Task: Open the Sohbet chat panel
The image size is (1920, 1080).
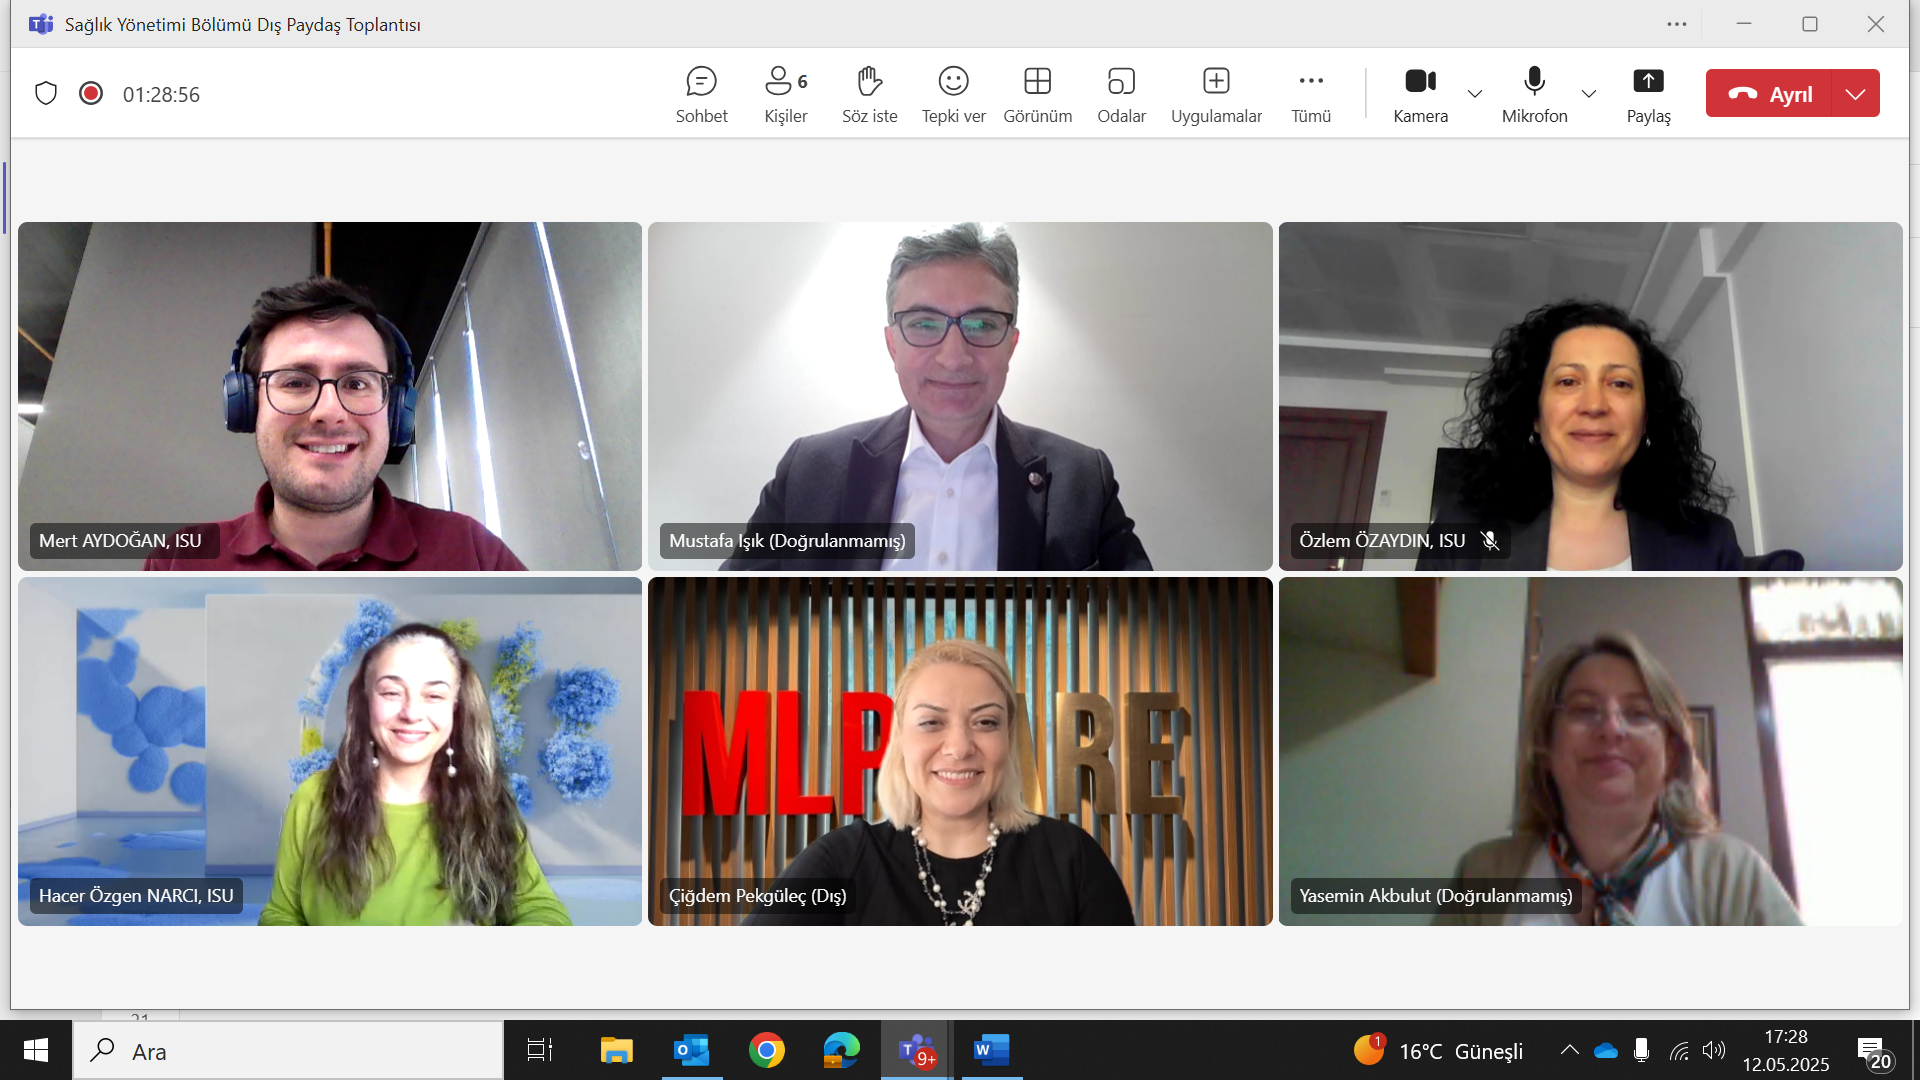Action: (x=701, y=94)
